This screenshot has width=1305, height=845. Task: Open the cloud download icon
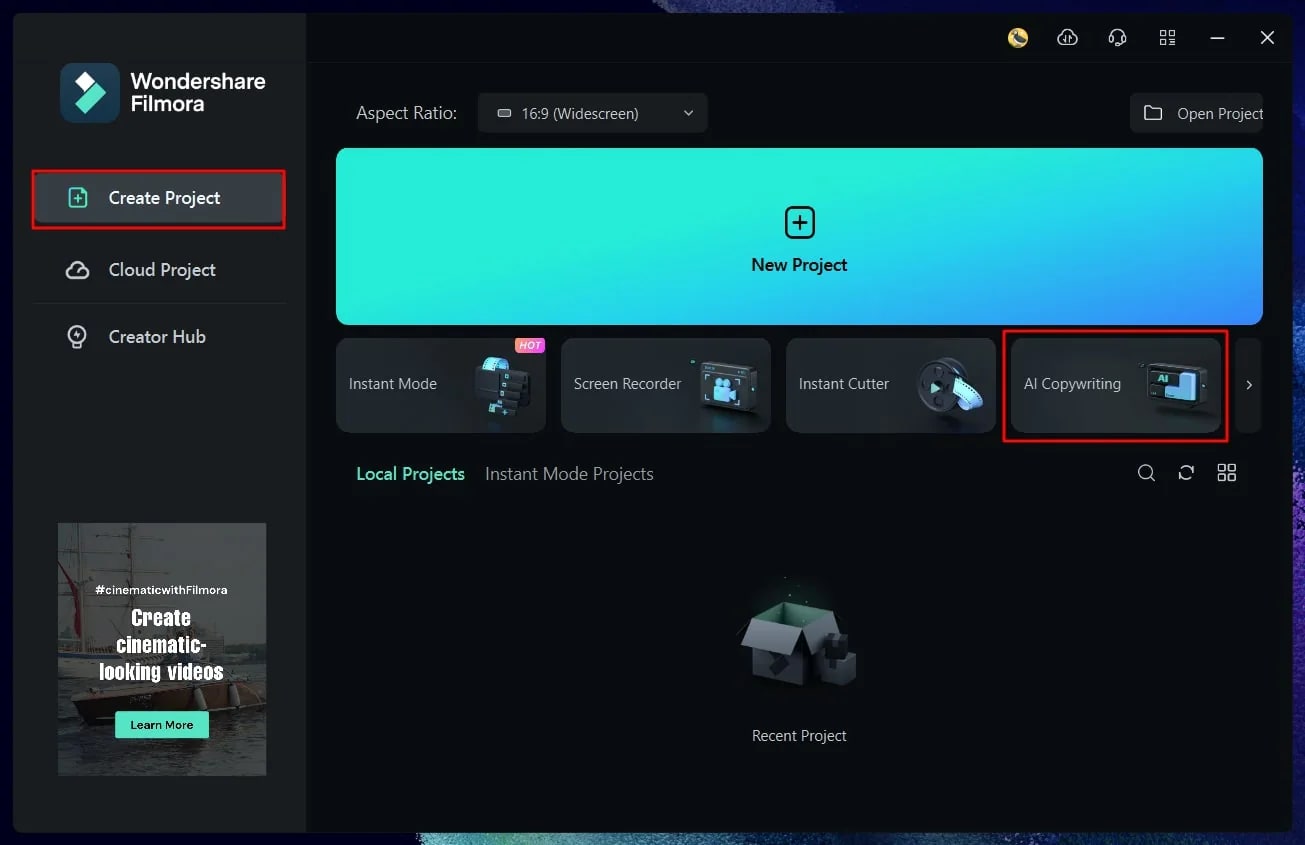[x=1068, y=38]
